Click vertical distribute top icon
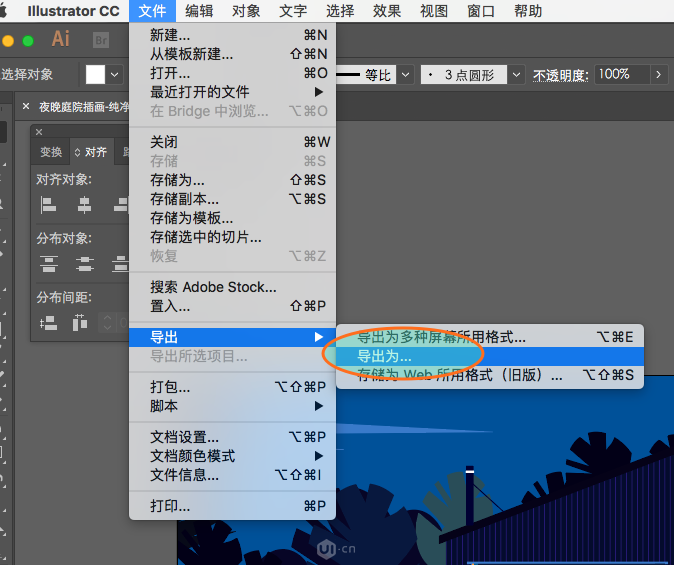Viewport: 674px width, 565px height. pyautogui.click(x=49, y=264)
